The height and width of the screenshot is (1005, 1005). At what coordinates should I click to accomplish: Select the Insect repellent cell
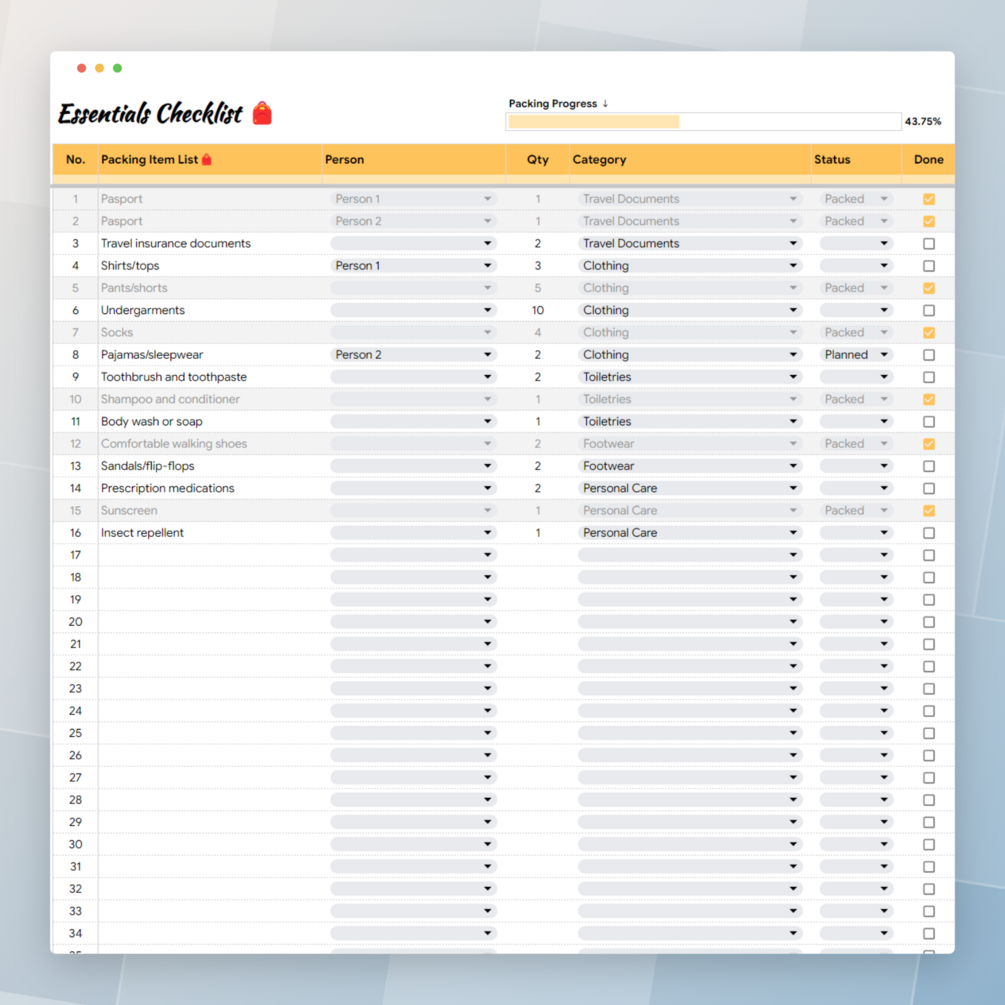[210, 533]
